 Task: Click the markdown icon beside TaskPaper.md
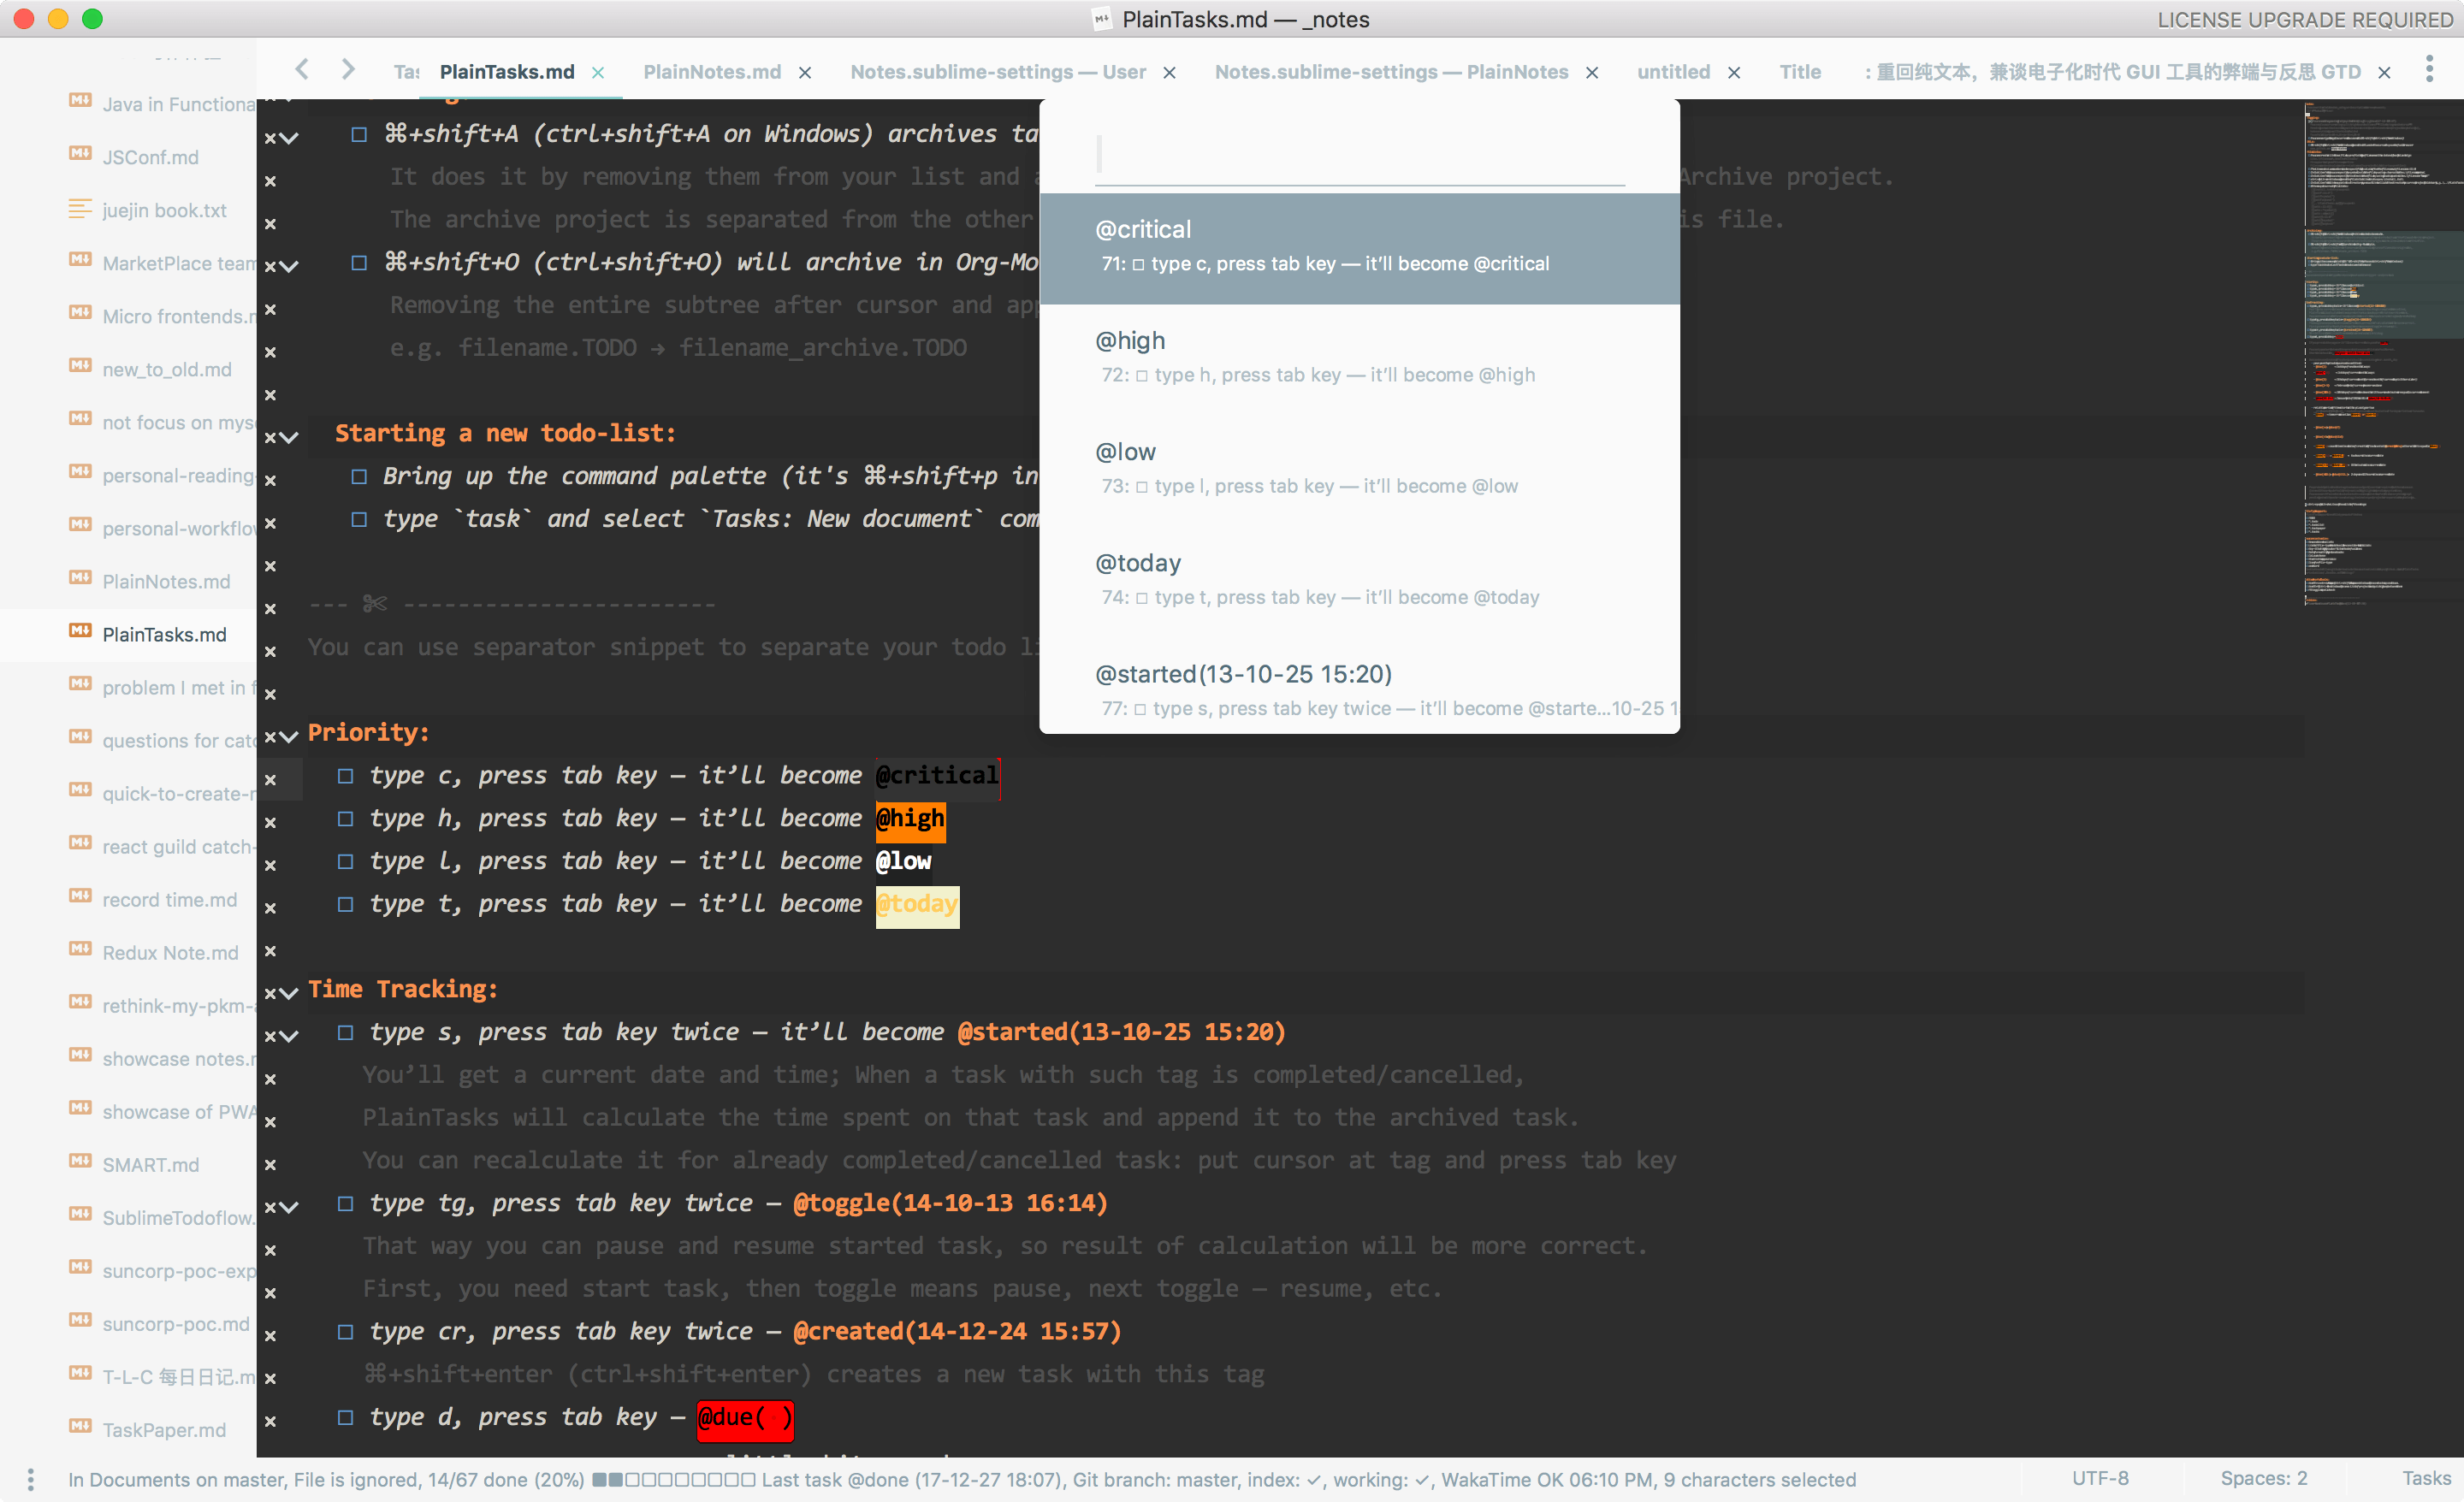pyautogui.click(x=80, y=1427)
